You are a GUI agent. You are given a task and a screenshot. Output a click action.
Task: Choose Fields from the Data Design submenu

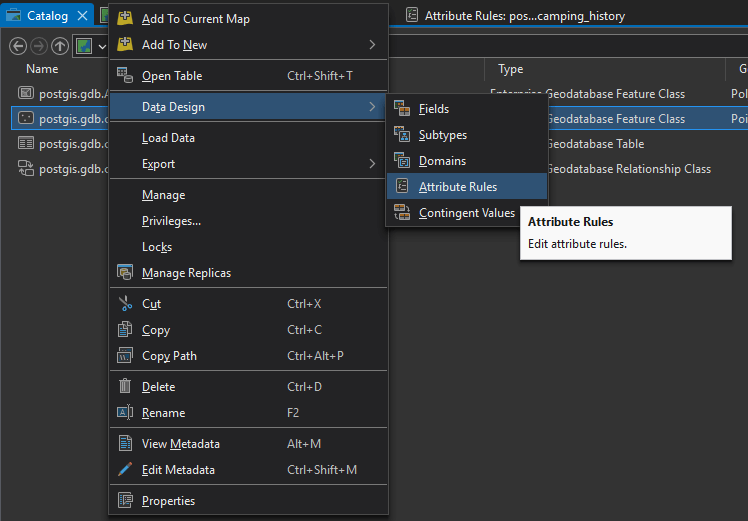[434, 109]
